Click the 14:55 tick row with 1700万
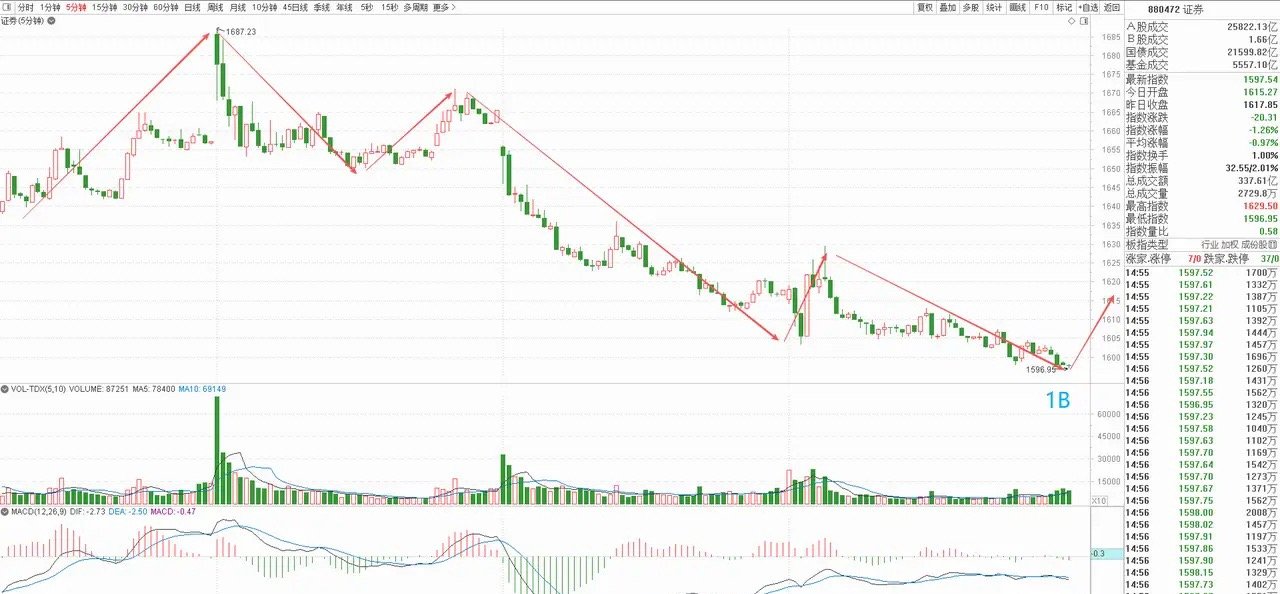Screen dimensions: 1280x594 point(1201,272)
